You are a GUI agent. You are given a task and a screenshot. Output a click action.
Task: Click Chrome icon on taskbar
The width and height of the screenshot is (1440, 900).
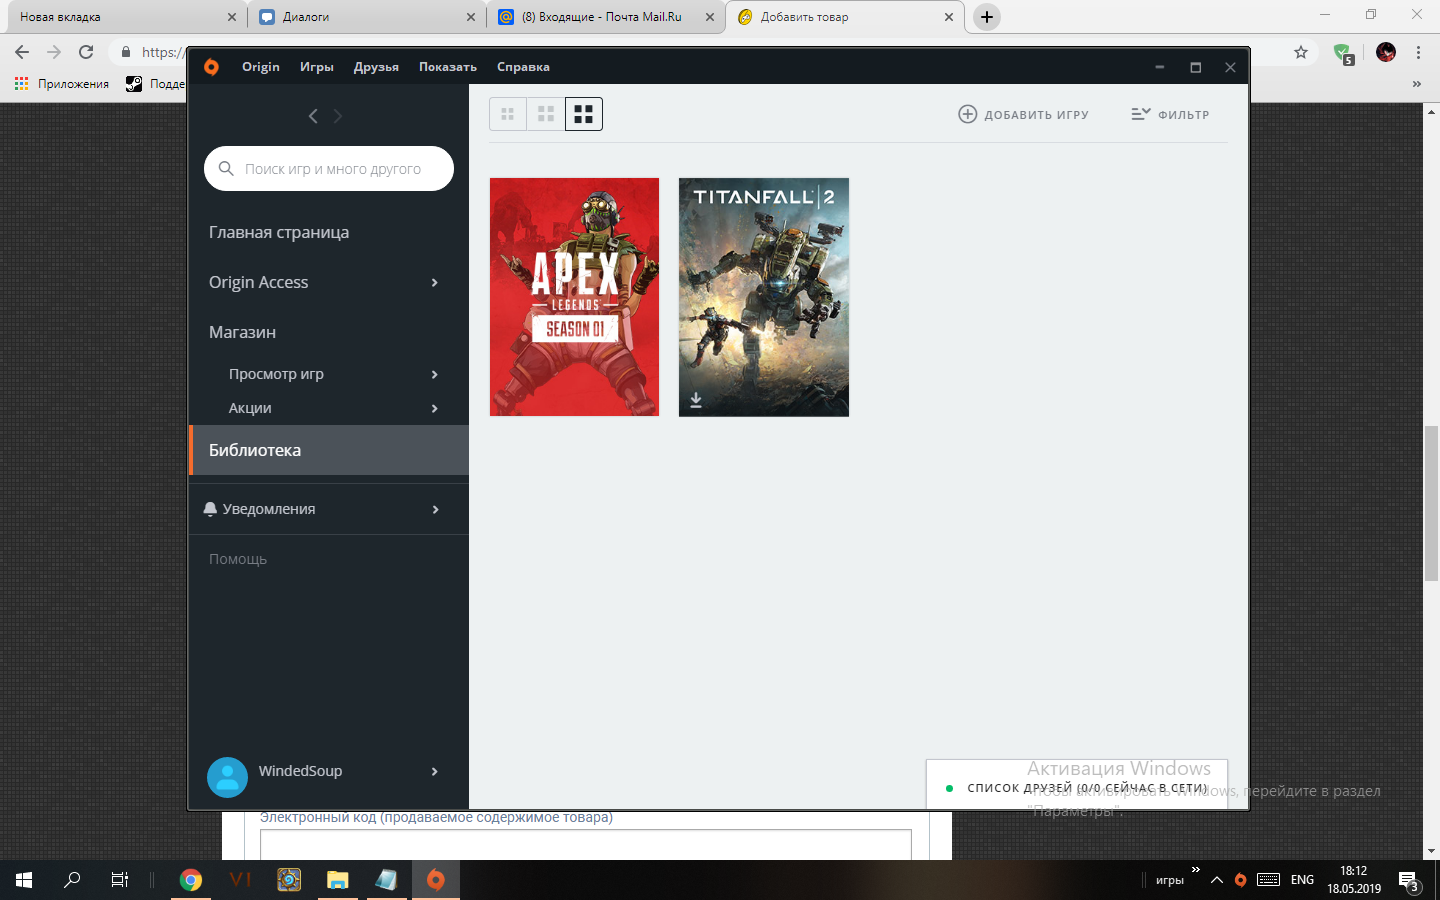[191, 880]
